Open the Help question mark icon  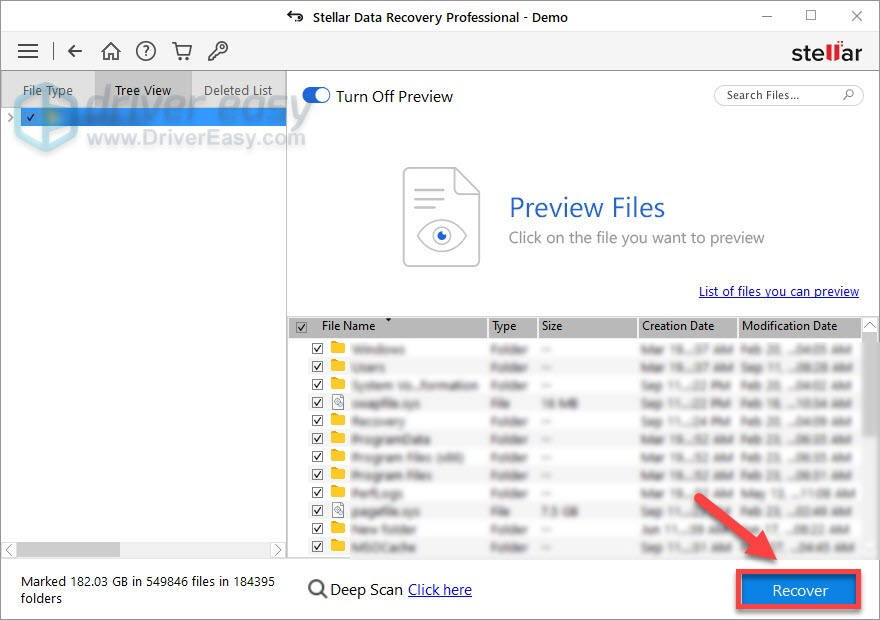point(146,51)
